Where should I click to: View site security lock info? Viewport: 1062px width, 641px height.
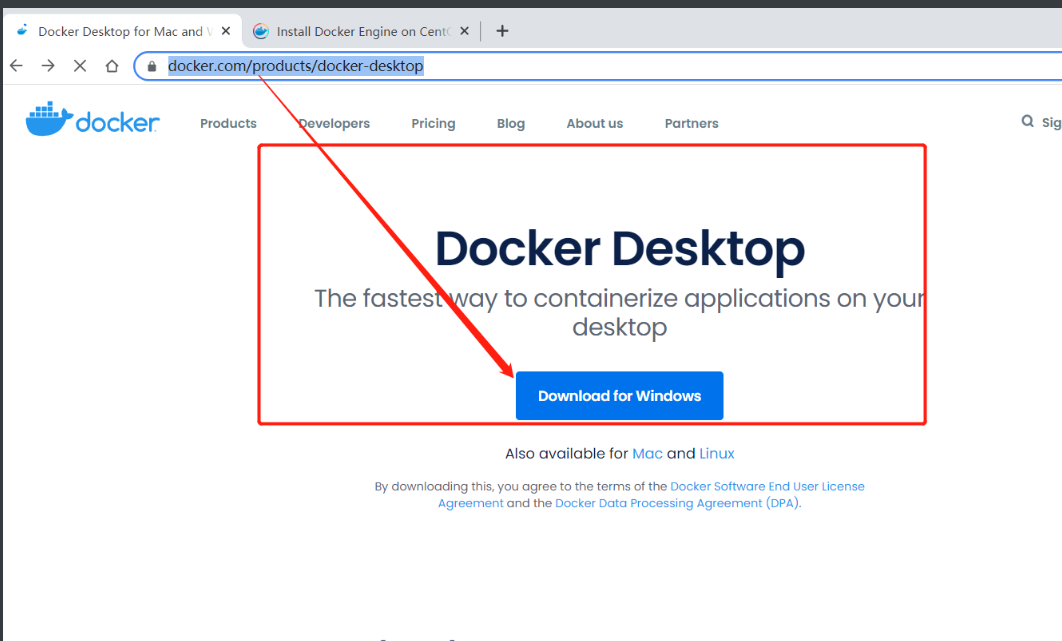(x=152, y=66)
